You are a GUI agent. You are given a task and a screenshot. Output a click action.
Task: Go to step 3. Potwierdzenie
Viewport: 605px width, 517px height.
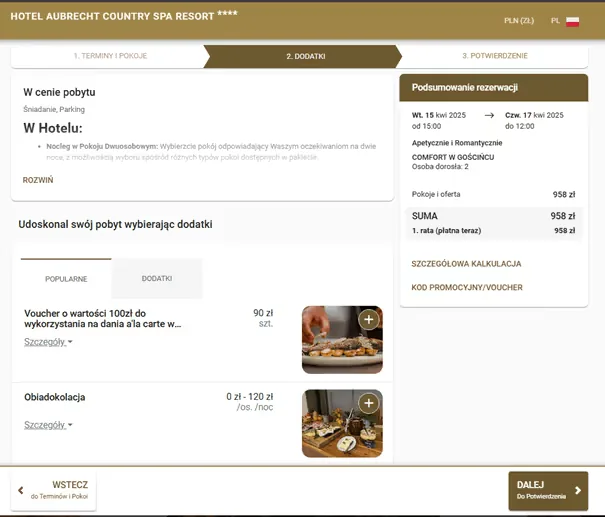tap(495, 56)
